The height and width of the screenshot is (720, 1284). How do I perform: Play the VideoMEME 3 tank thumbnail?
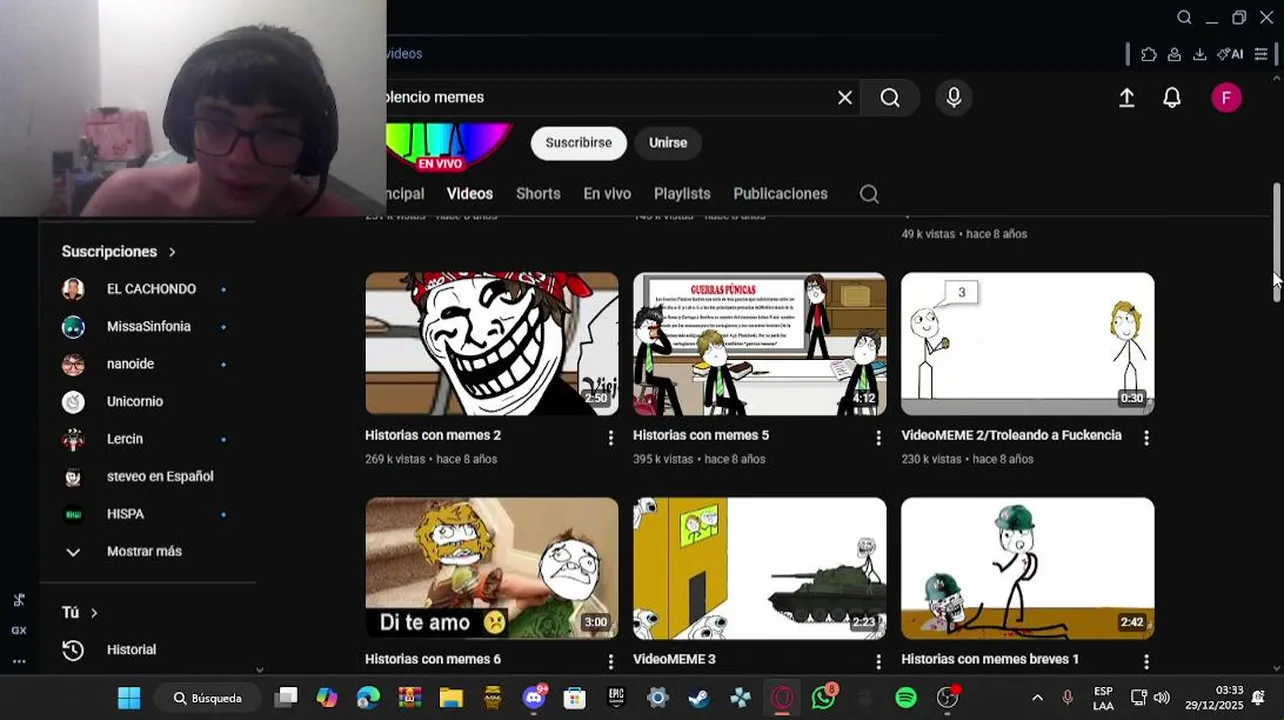point(760,568)
